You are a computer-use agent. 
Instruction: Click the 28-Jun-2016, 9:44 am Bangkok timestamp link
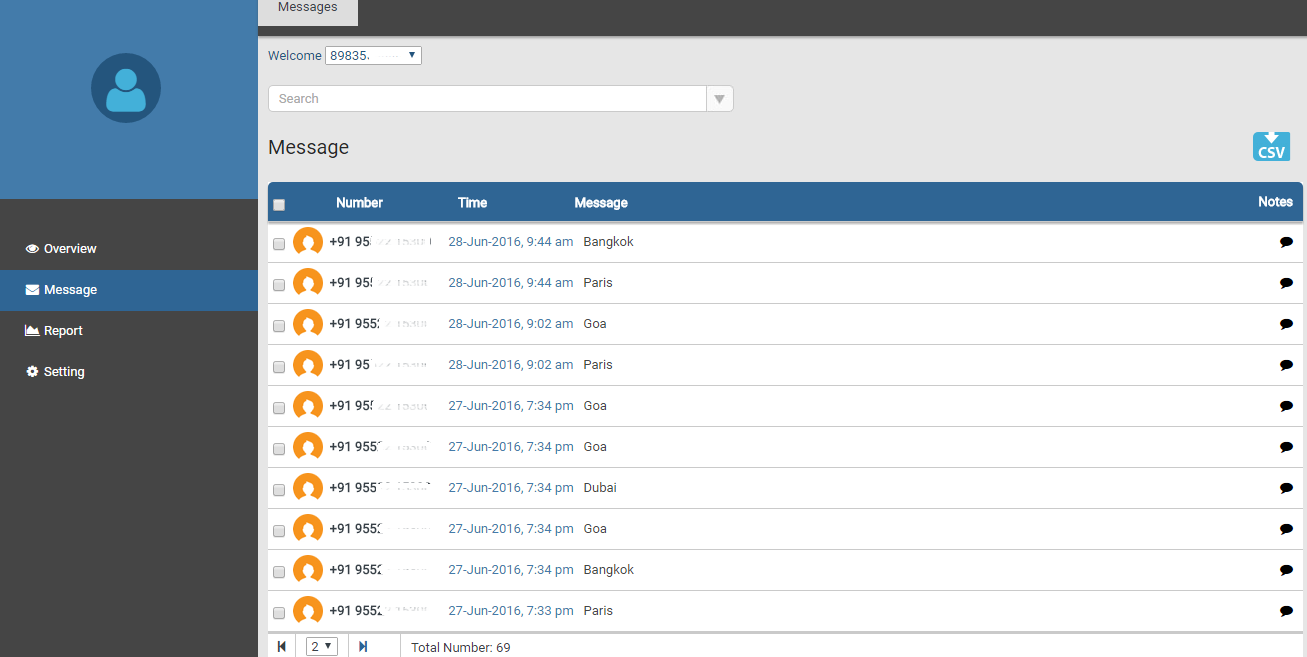(510, 242)
